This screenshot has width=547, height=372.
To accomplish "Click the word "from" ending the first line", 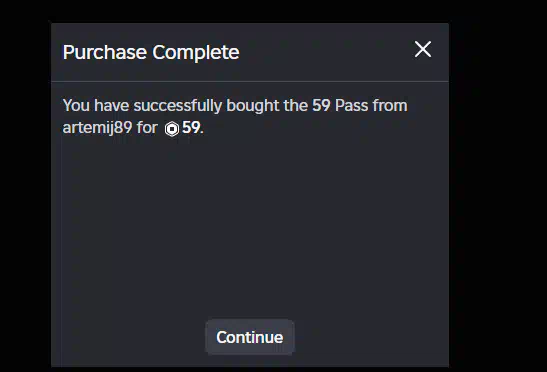I will (x=390, y=105).
